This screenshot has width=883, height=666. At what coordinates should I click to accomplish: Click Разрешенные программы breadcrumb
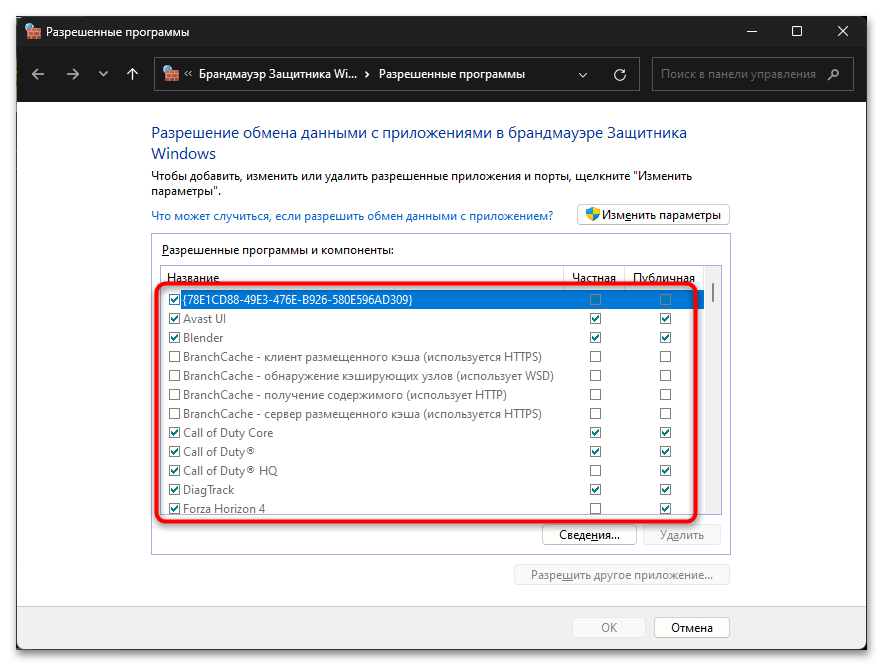(452, 74)
